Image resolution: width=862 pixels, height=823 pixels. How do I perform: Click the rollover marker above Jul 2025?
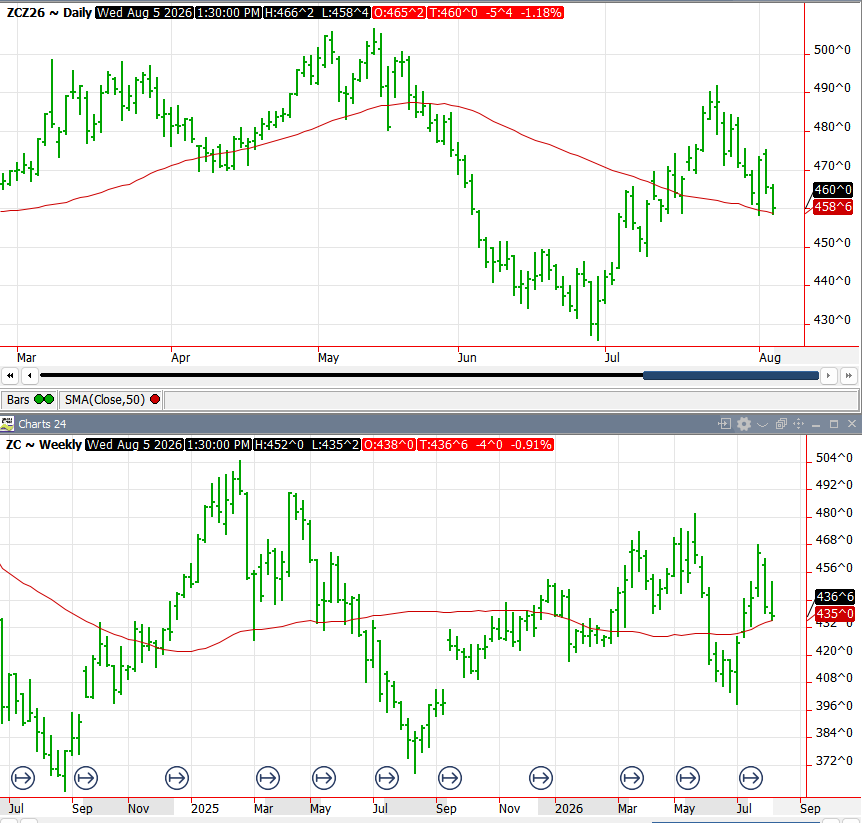(387, 778)
